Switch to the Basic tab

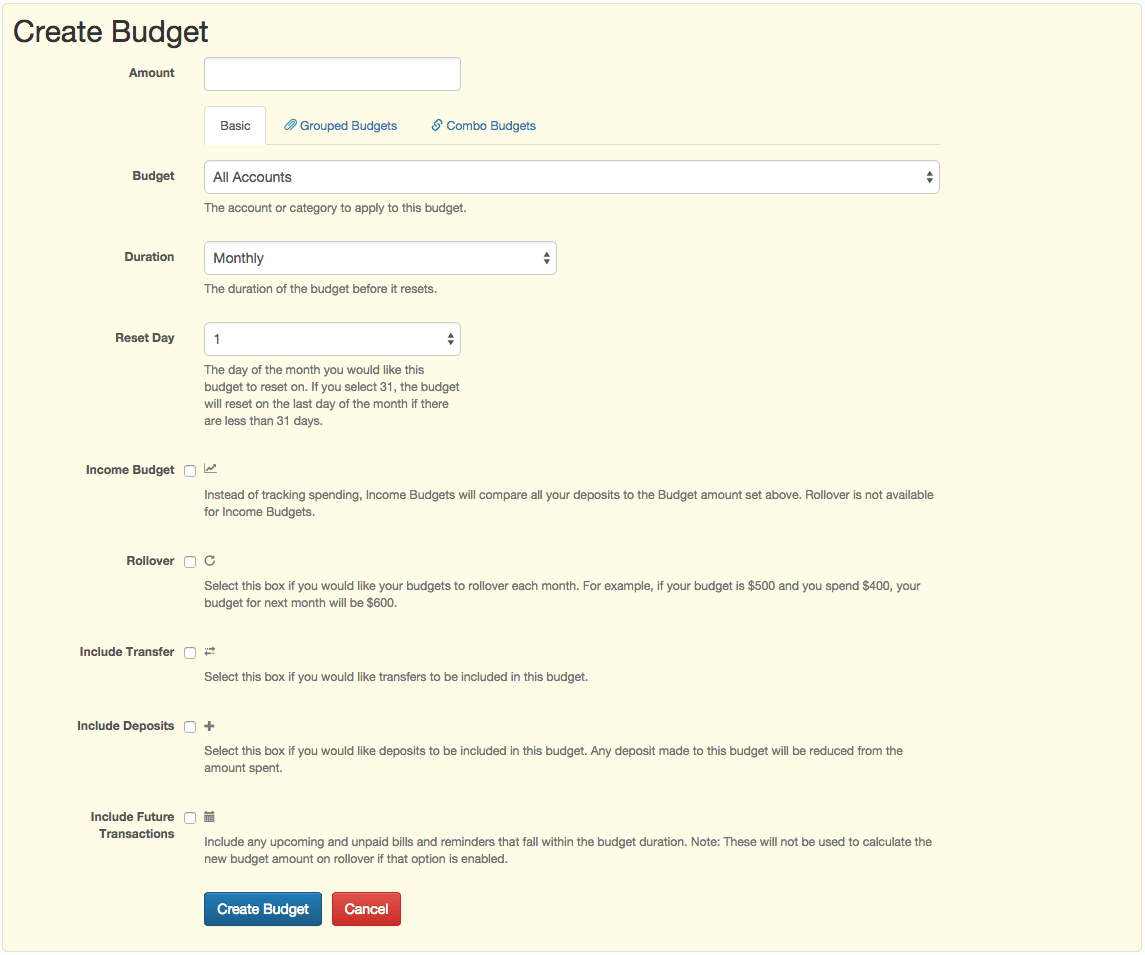coord(235,126)
